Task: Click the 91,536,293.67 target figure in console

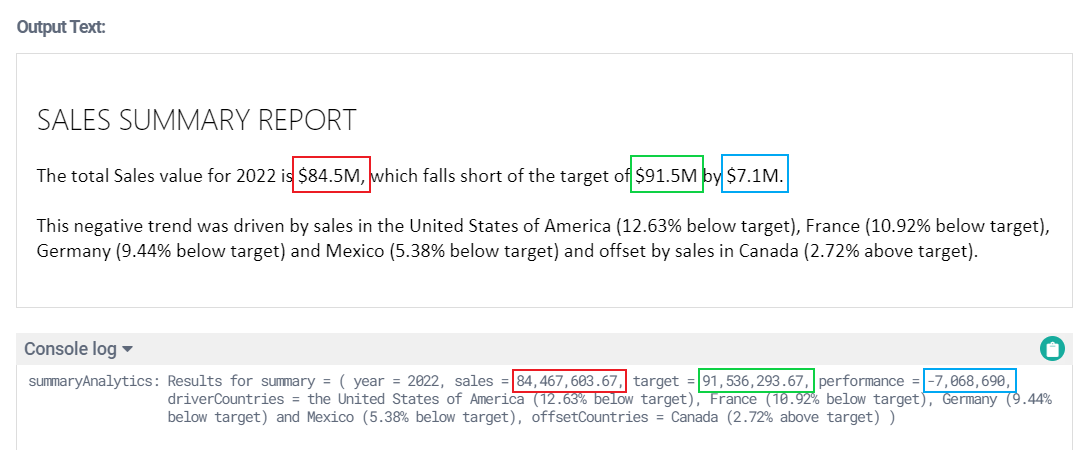Action: 756,381
